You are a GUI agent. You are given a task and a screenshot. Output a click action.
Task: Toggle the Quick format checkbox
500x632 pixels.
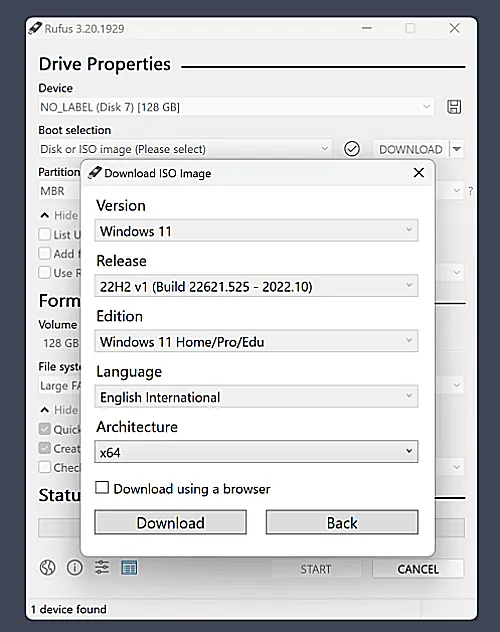click(44, 429)
